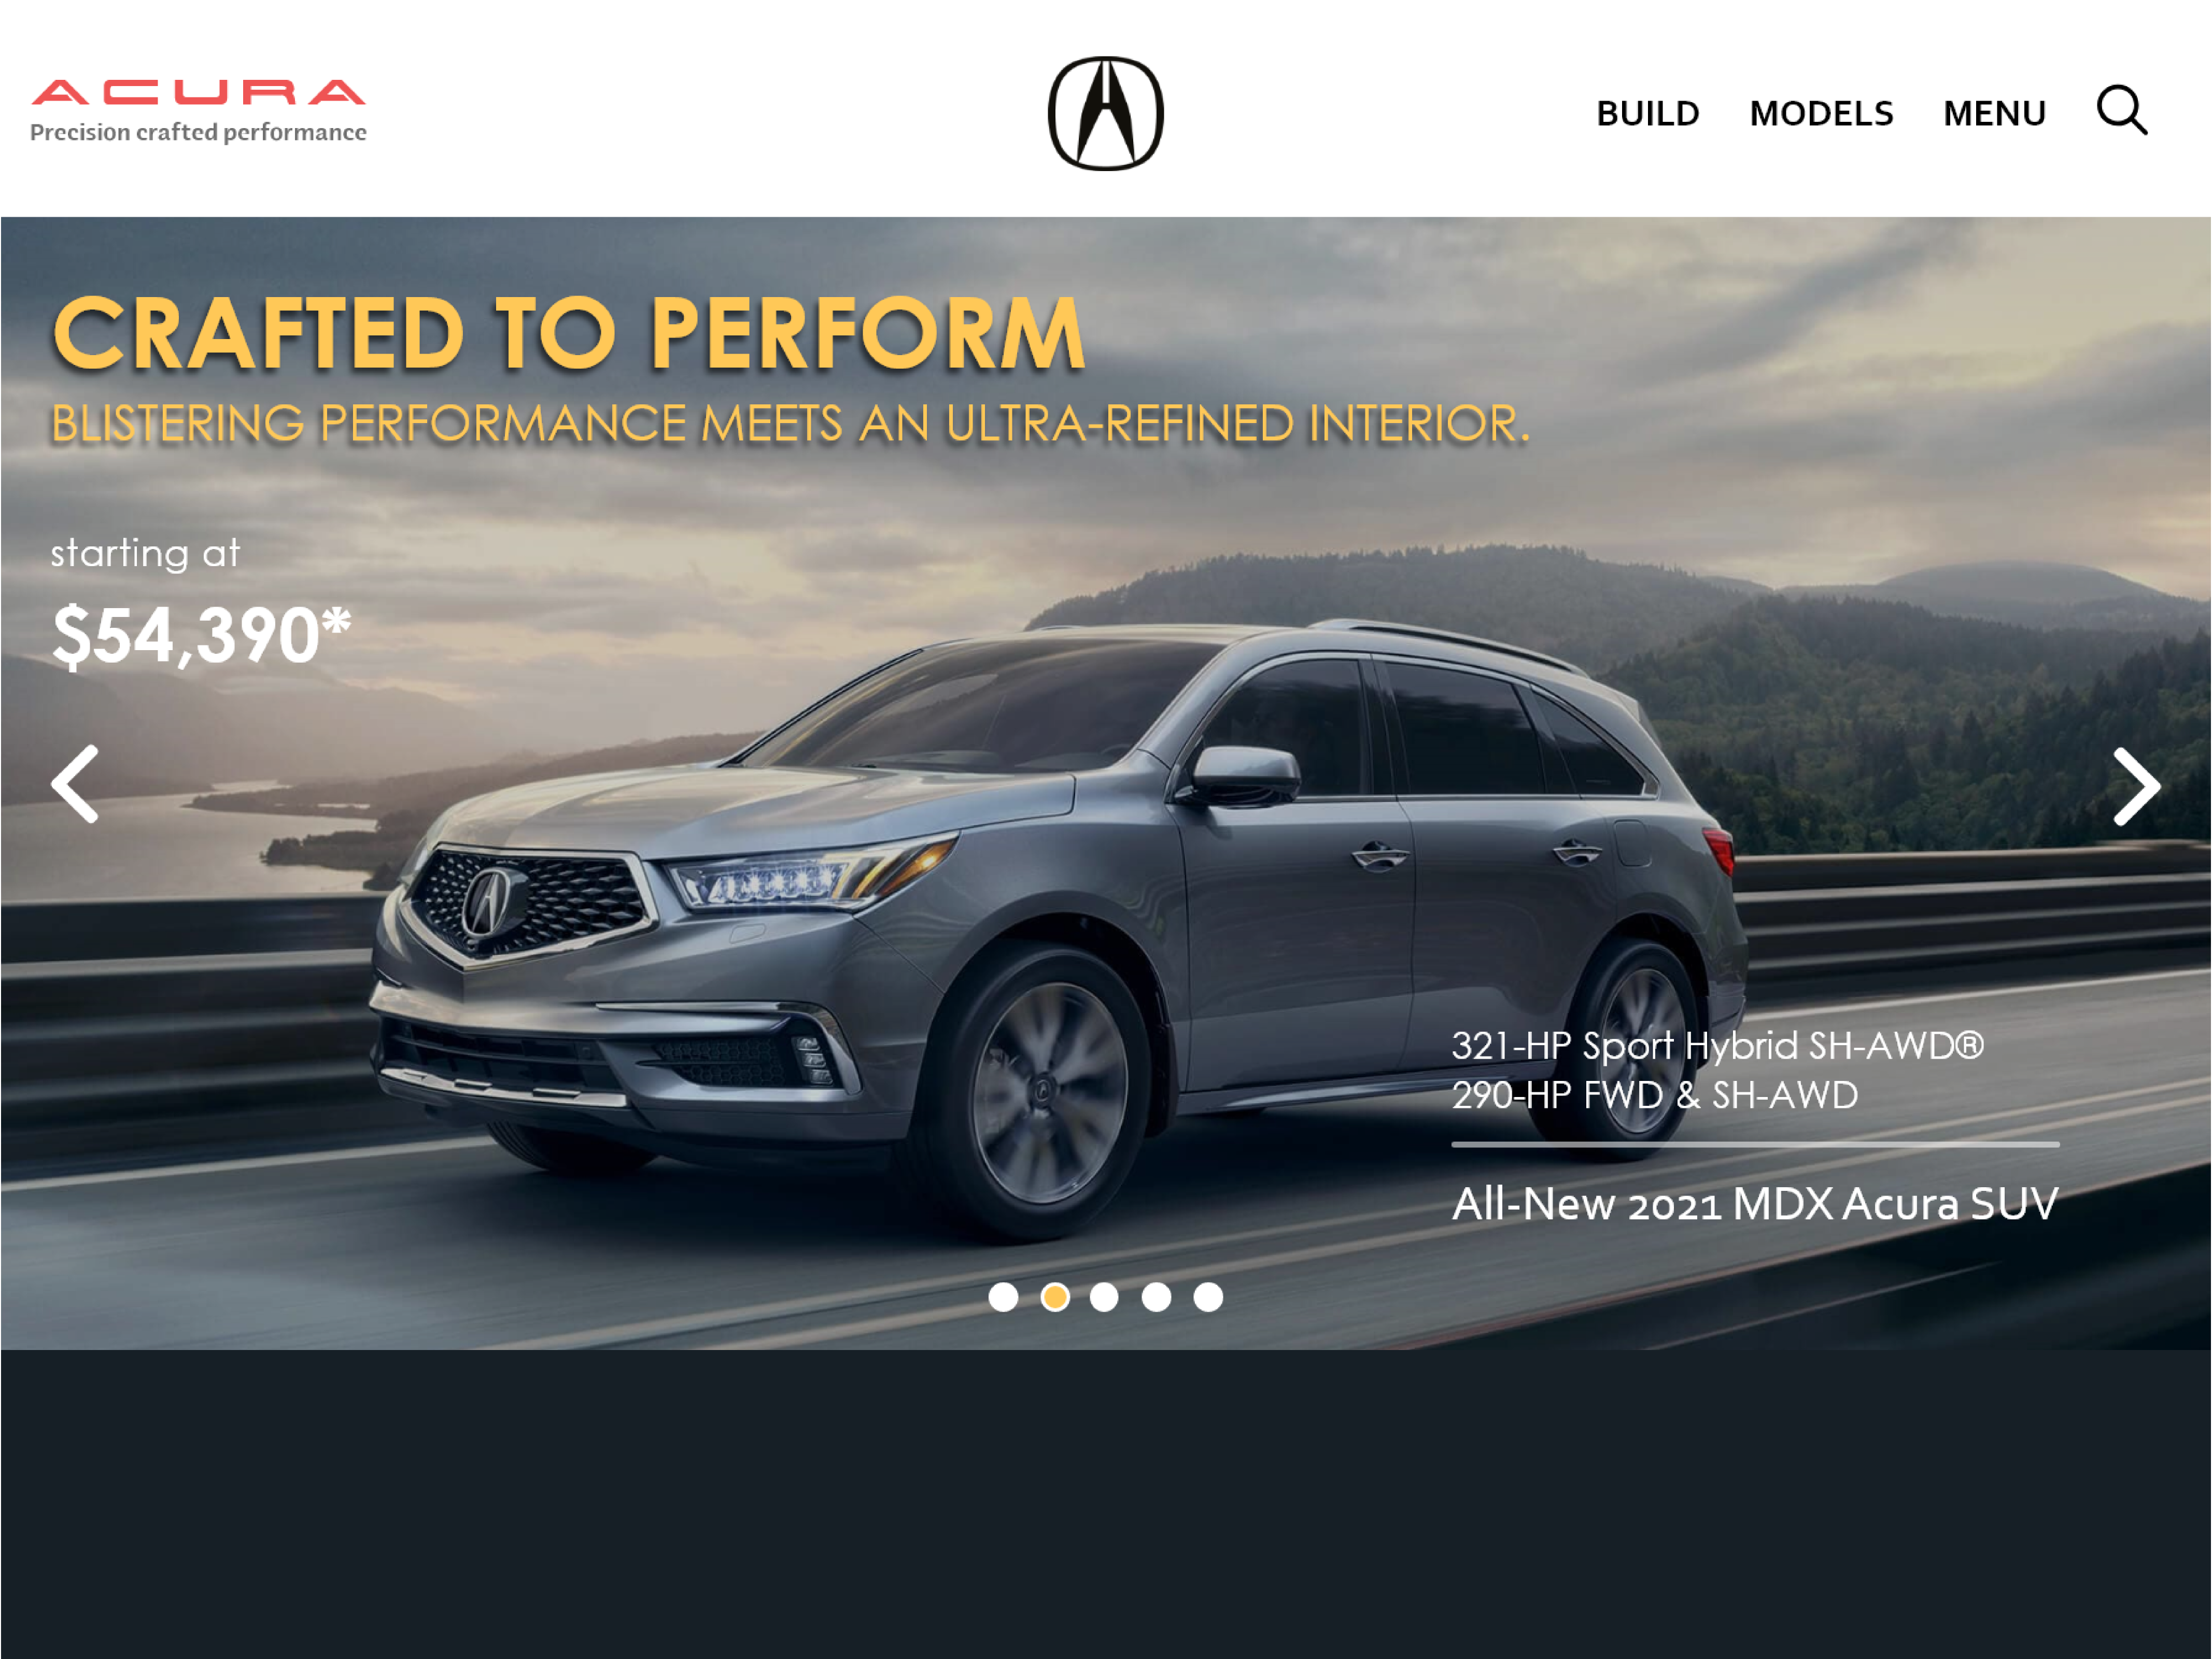This screenshot has width=2212, height=1659.
Task: Click the red ACURA wordmark logo
Action: pyautogui.click(x=198, y=92)
